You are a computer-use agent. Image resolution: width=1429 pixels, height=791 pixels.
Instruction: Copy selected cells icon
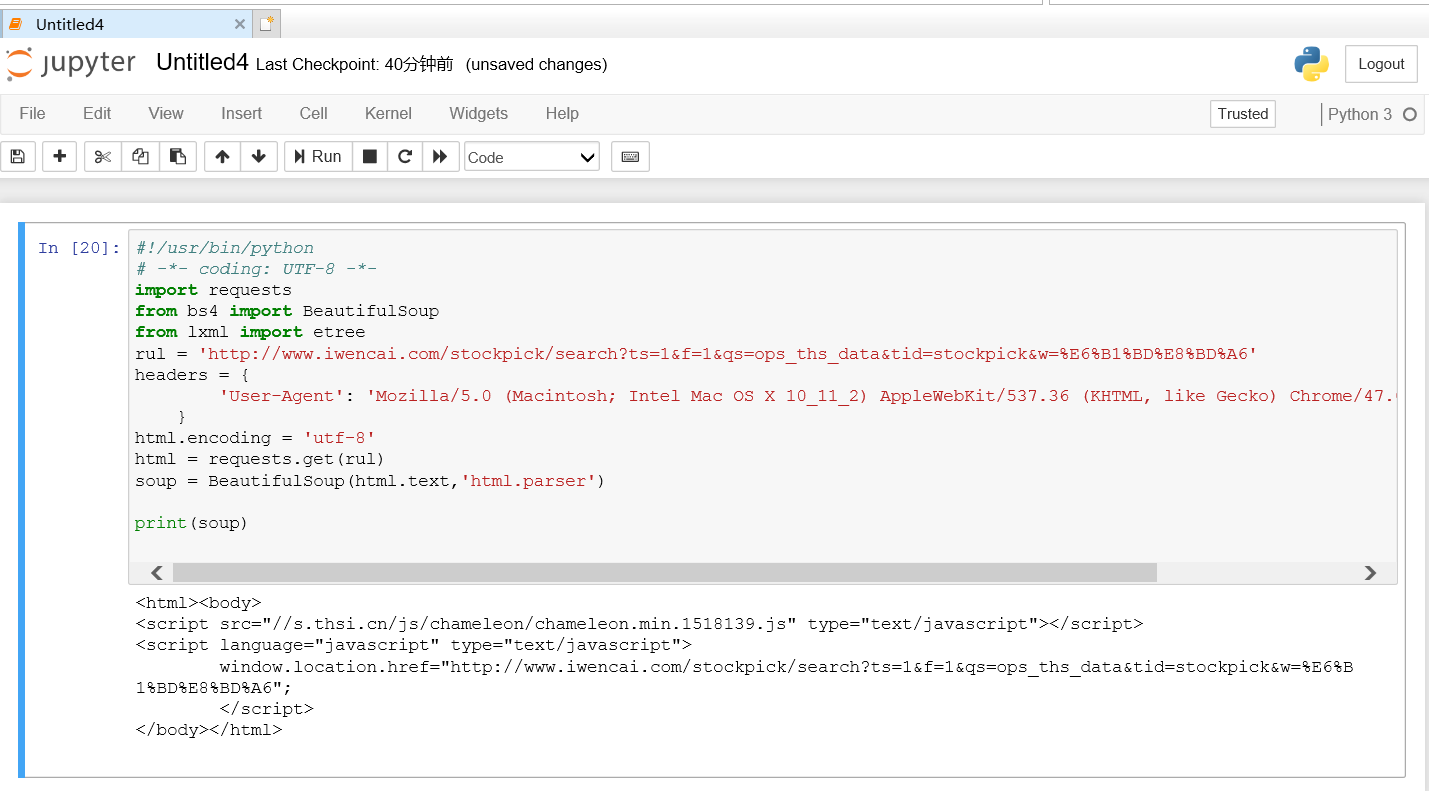coord(140,157)
